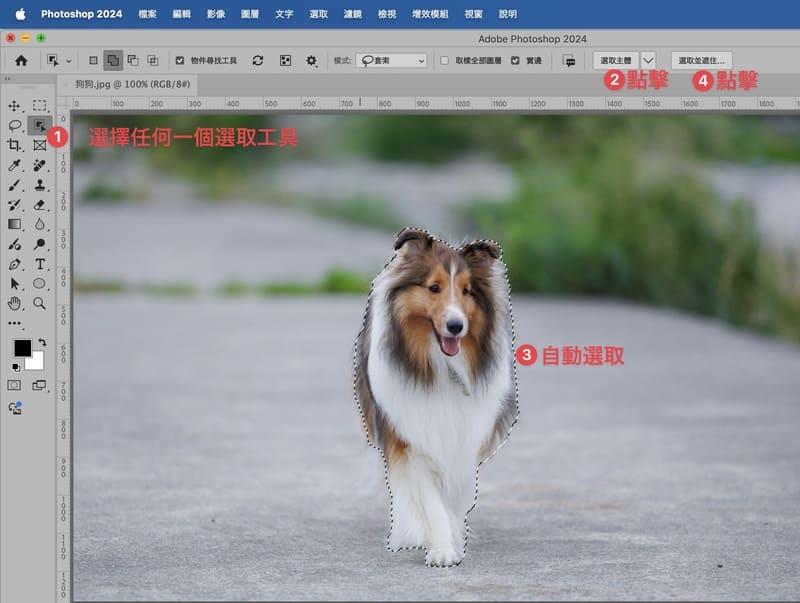
Task: Open the Filter (濾鏡) menu
Action: 353,14
